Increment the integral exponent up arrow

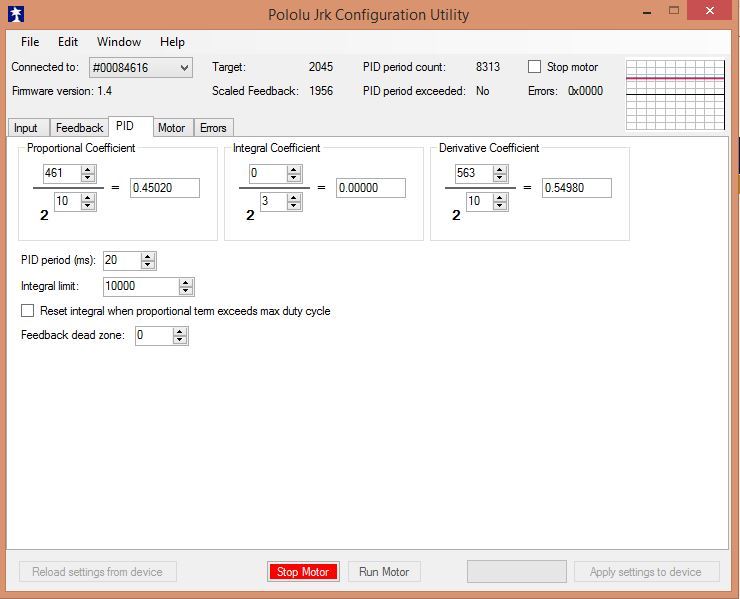point(294,198)
